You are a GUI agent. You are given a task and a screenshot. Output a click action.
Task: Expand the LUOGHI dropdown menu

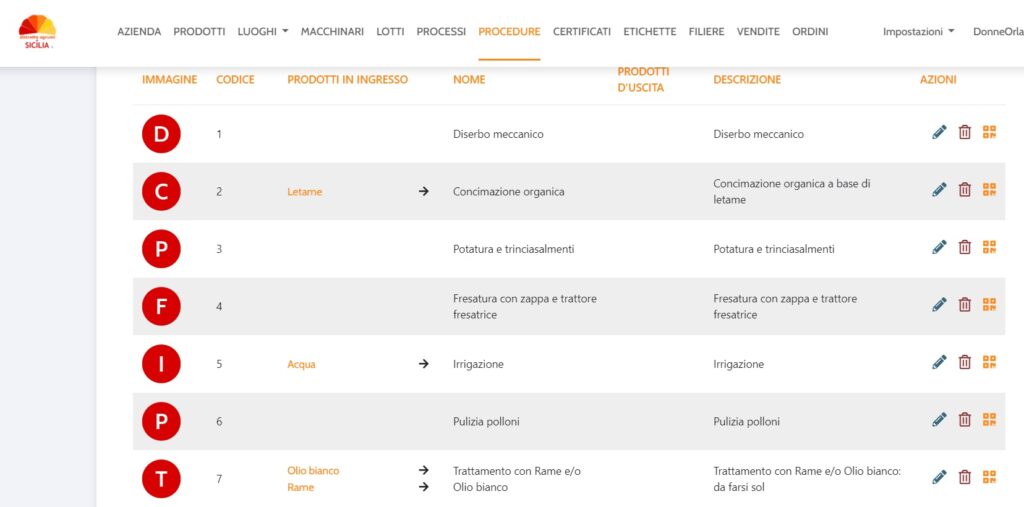coord(263,31)
